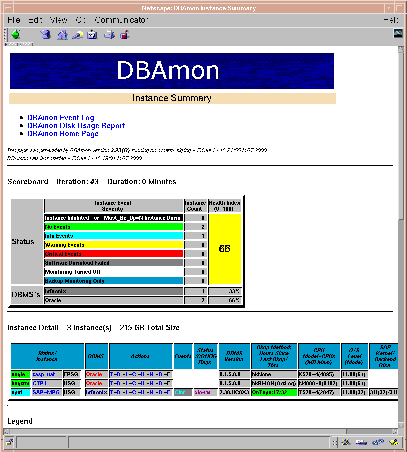The height and width of the screenshot is (452, 407).
Task: Click the Informix row in DBMS's section
Action: [x=114, y=291]
